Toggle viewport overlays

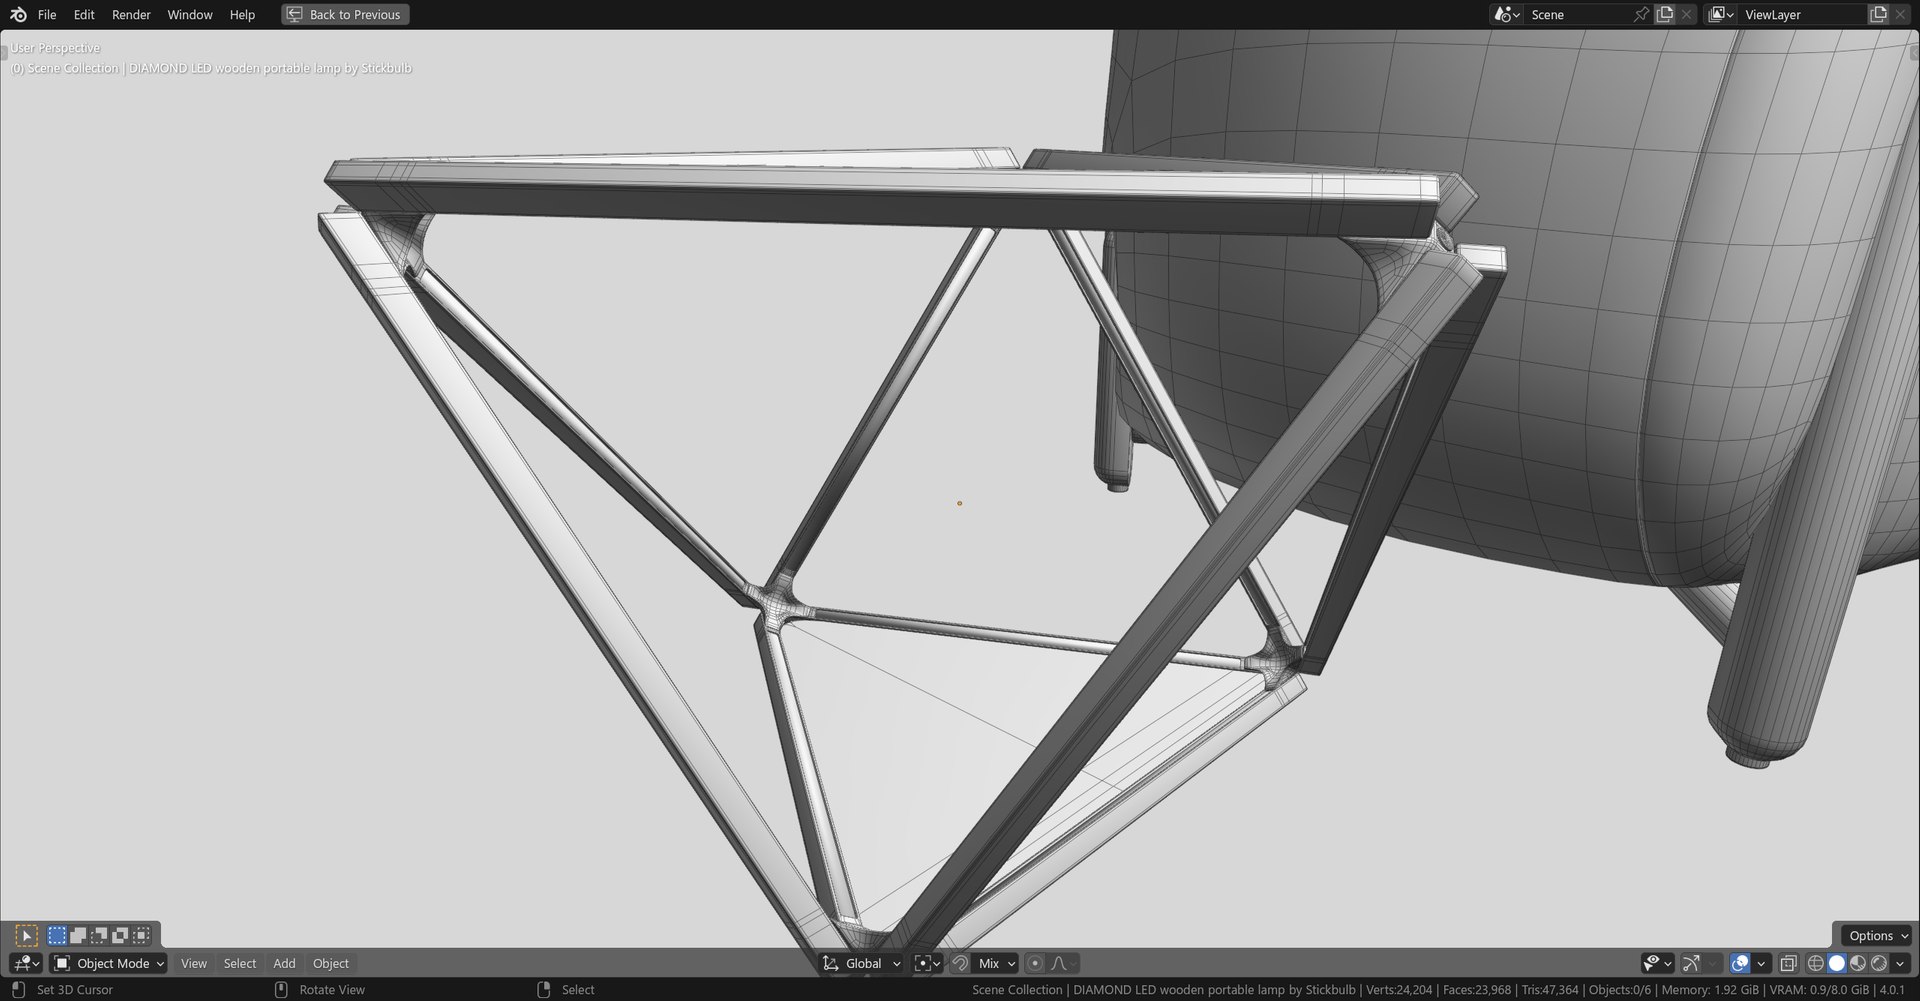click(x=1740, y=963)
